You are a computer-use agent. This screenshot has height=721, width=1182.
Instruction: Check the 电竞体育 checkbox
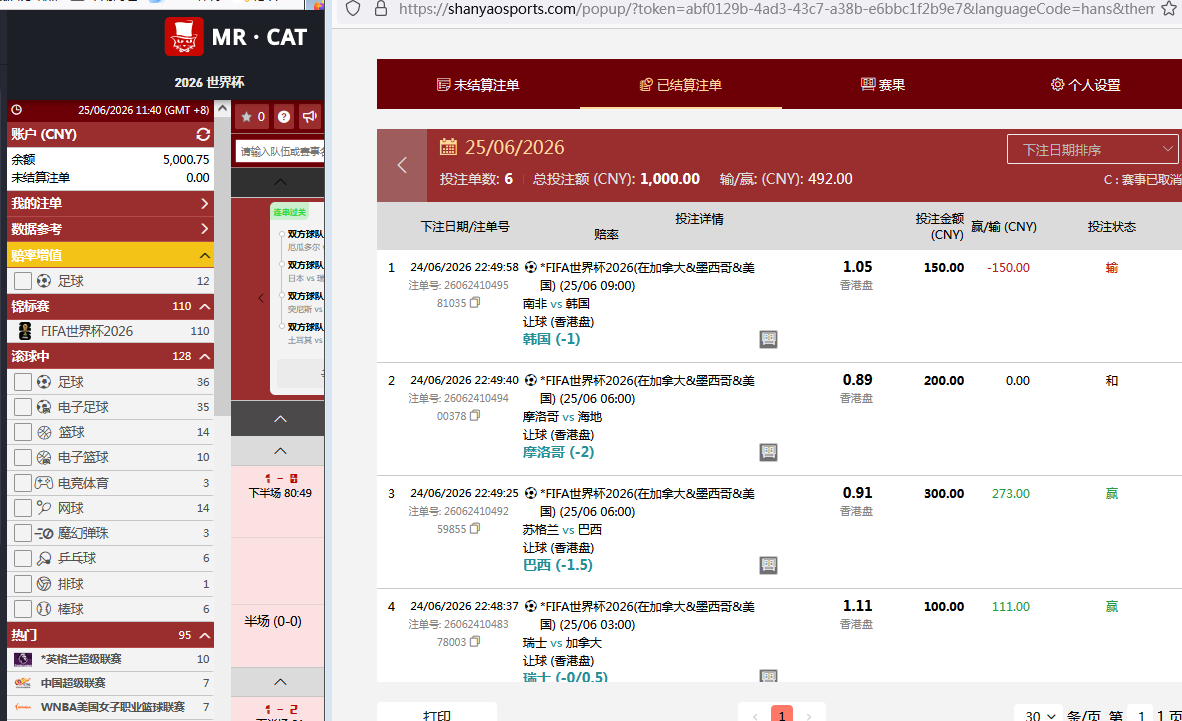tap(23, 483)
